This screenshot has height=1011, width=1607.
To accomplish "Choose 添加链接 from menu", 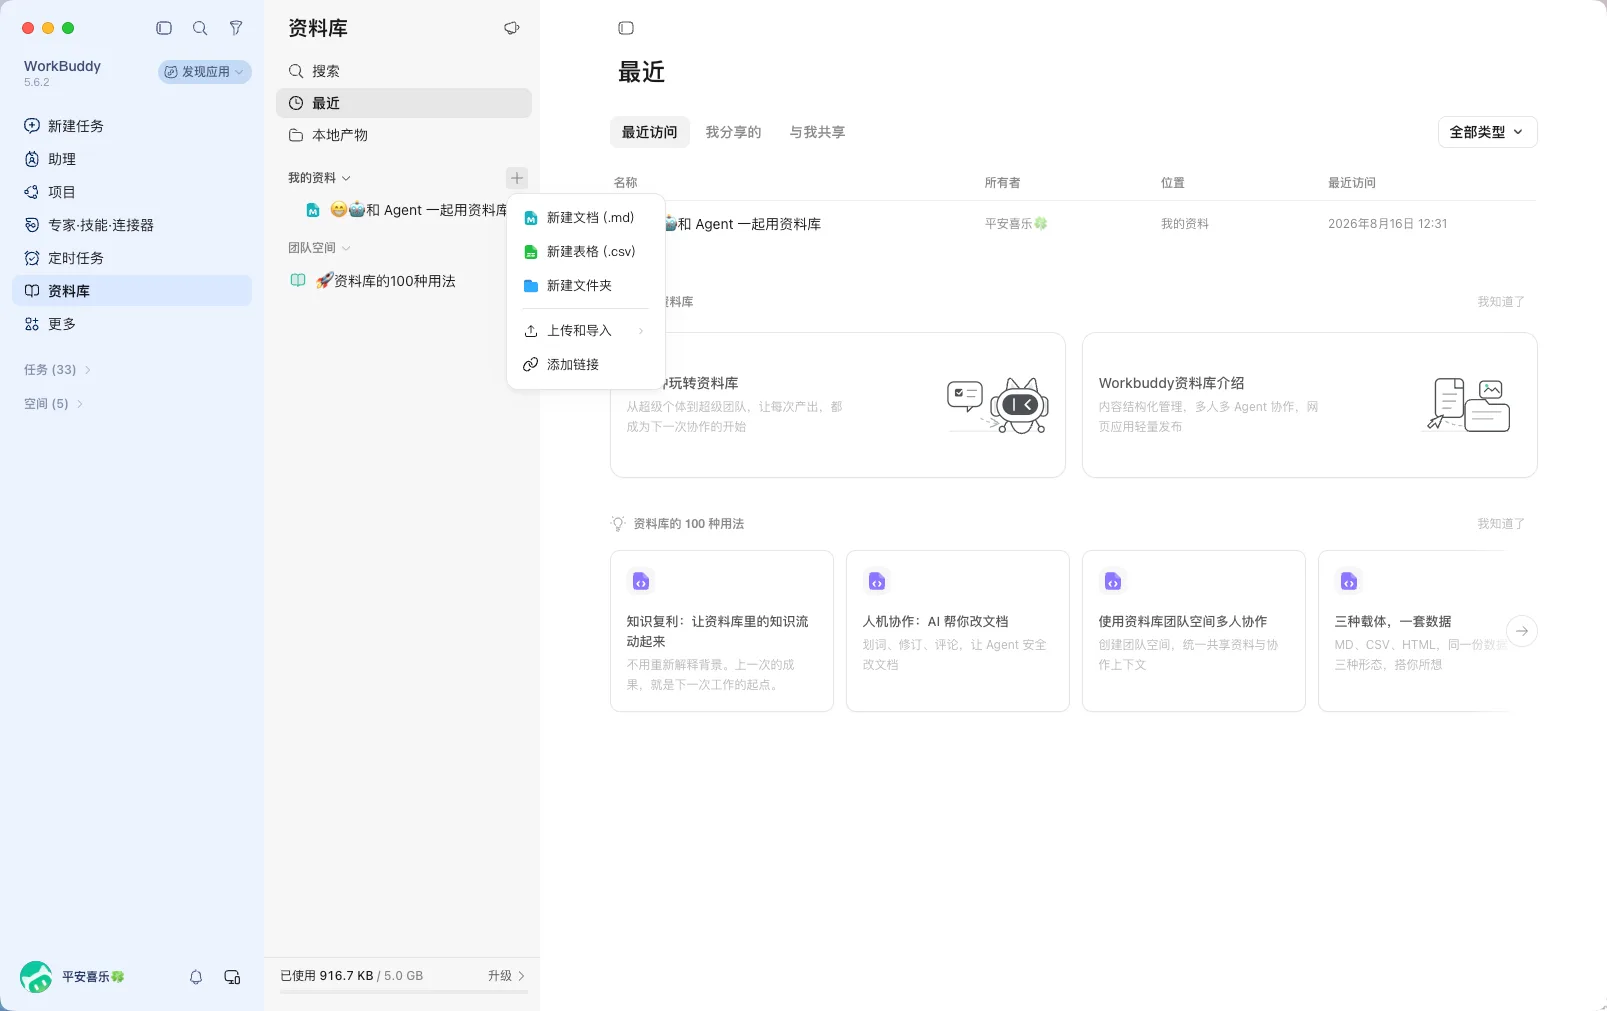I will [586, 364].
